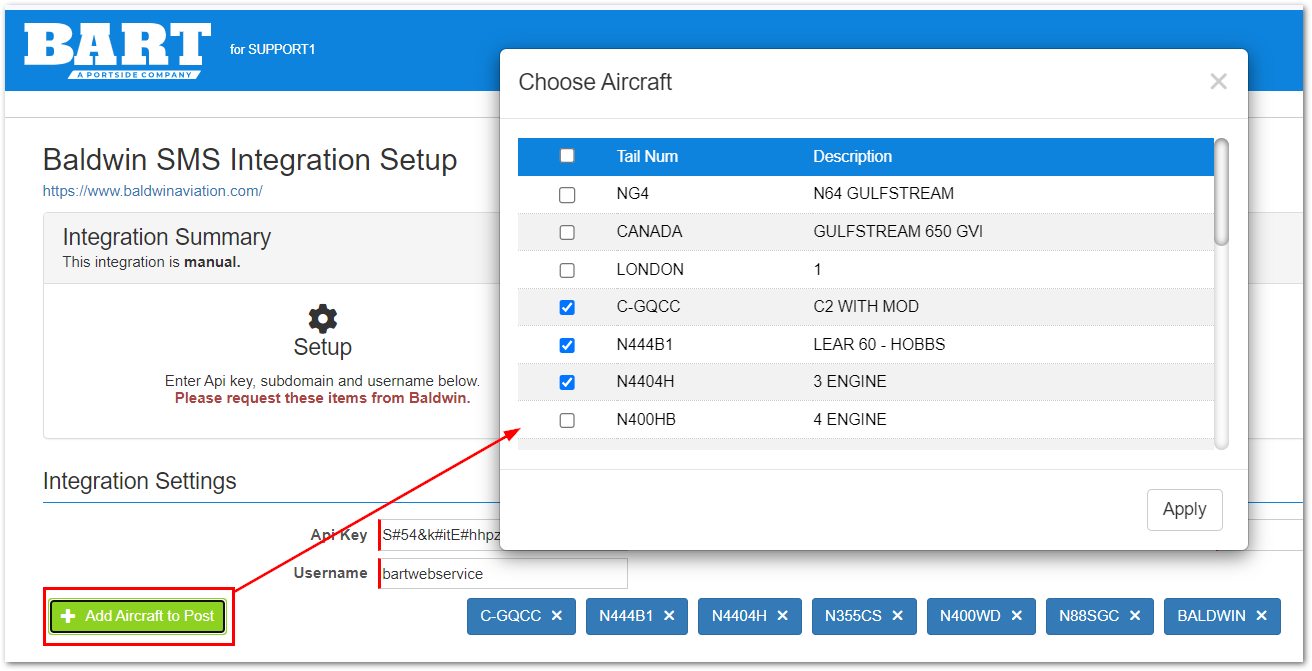Click 'Please request these items from Baldwin' text
1312x671 pixels.
[322, 398]
